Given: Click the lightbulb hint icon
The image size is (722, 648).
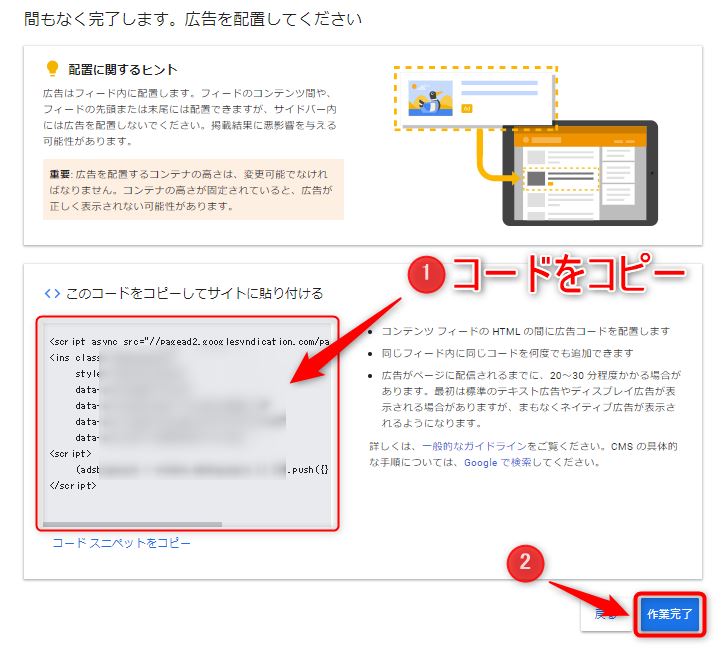Looking at the screenshot, I should pyautogui.click(x=52, y=69).
